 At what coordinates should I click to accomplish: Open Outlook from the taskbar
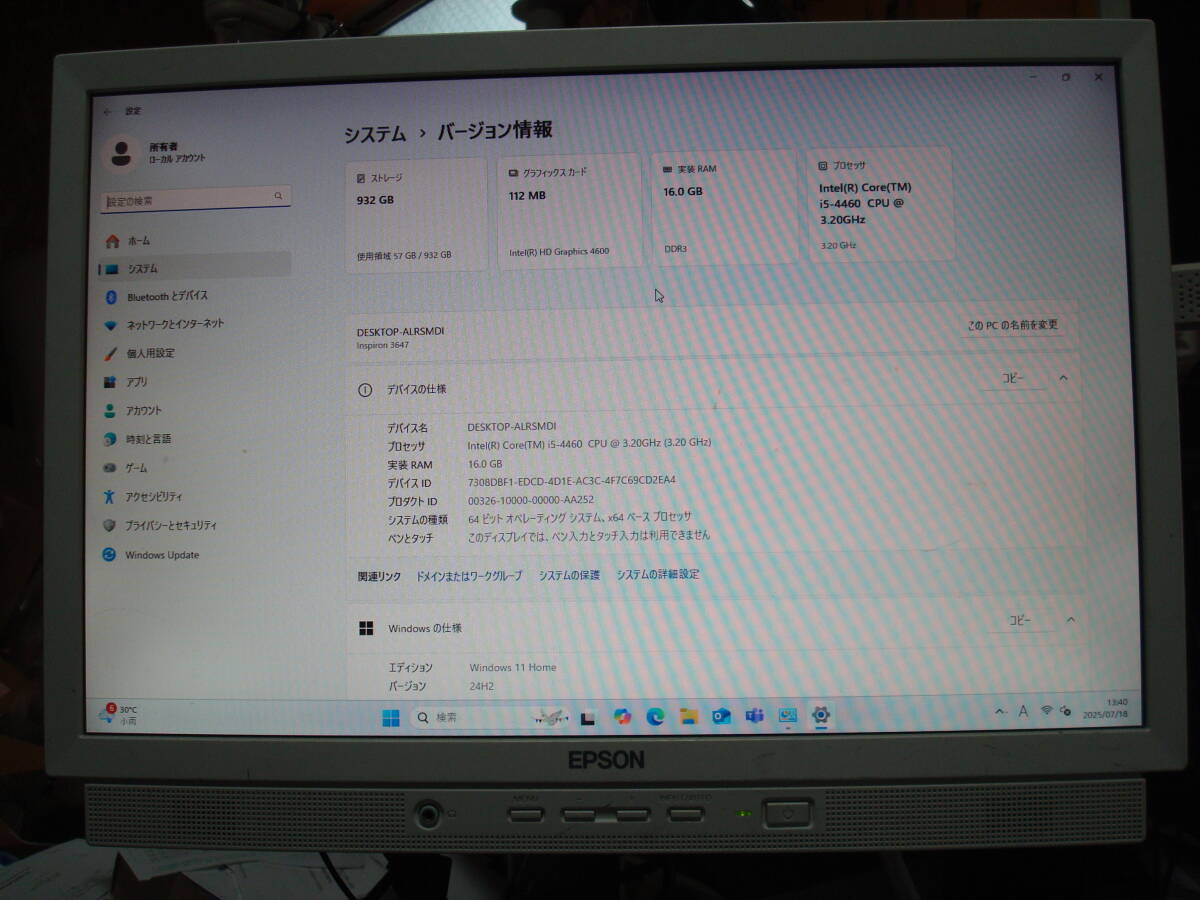(x=721, y=716)
